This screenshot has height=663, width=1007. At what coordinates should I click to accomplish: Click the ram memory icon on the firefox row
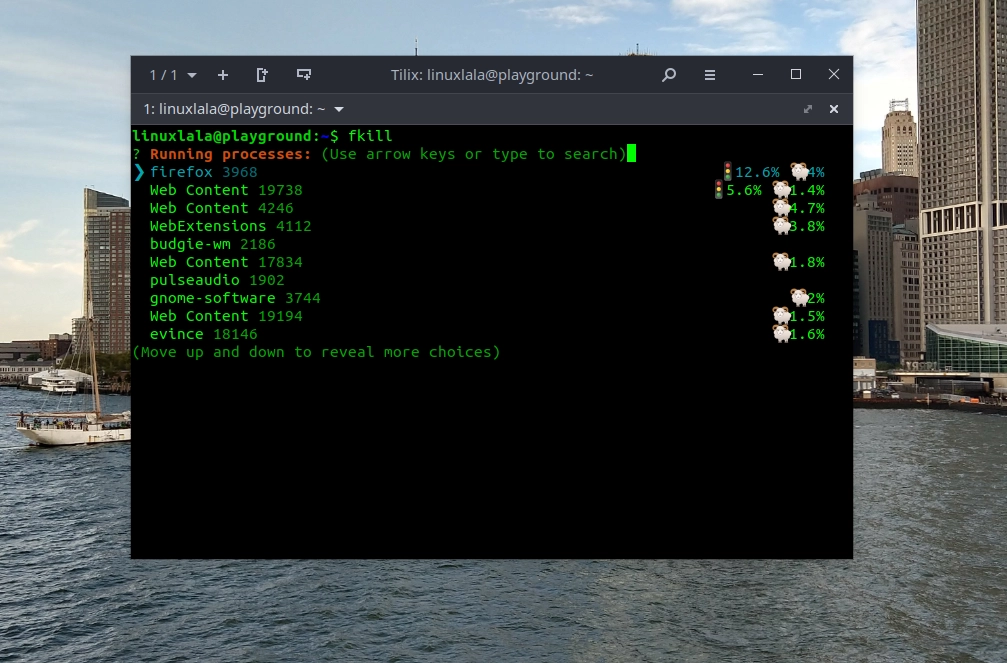(800, 171)
